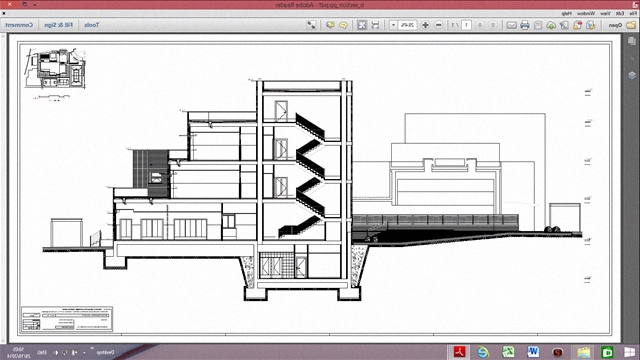Open the Comment pane
The image size is (640, 360).
19,25
